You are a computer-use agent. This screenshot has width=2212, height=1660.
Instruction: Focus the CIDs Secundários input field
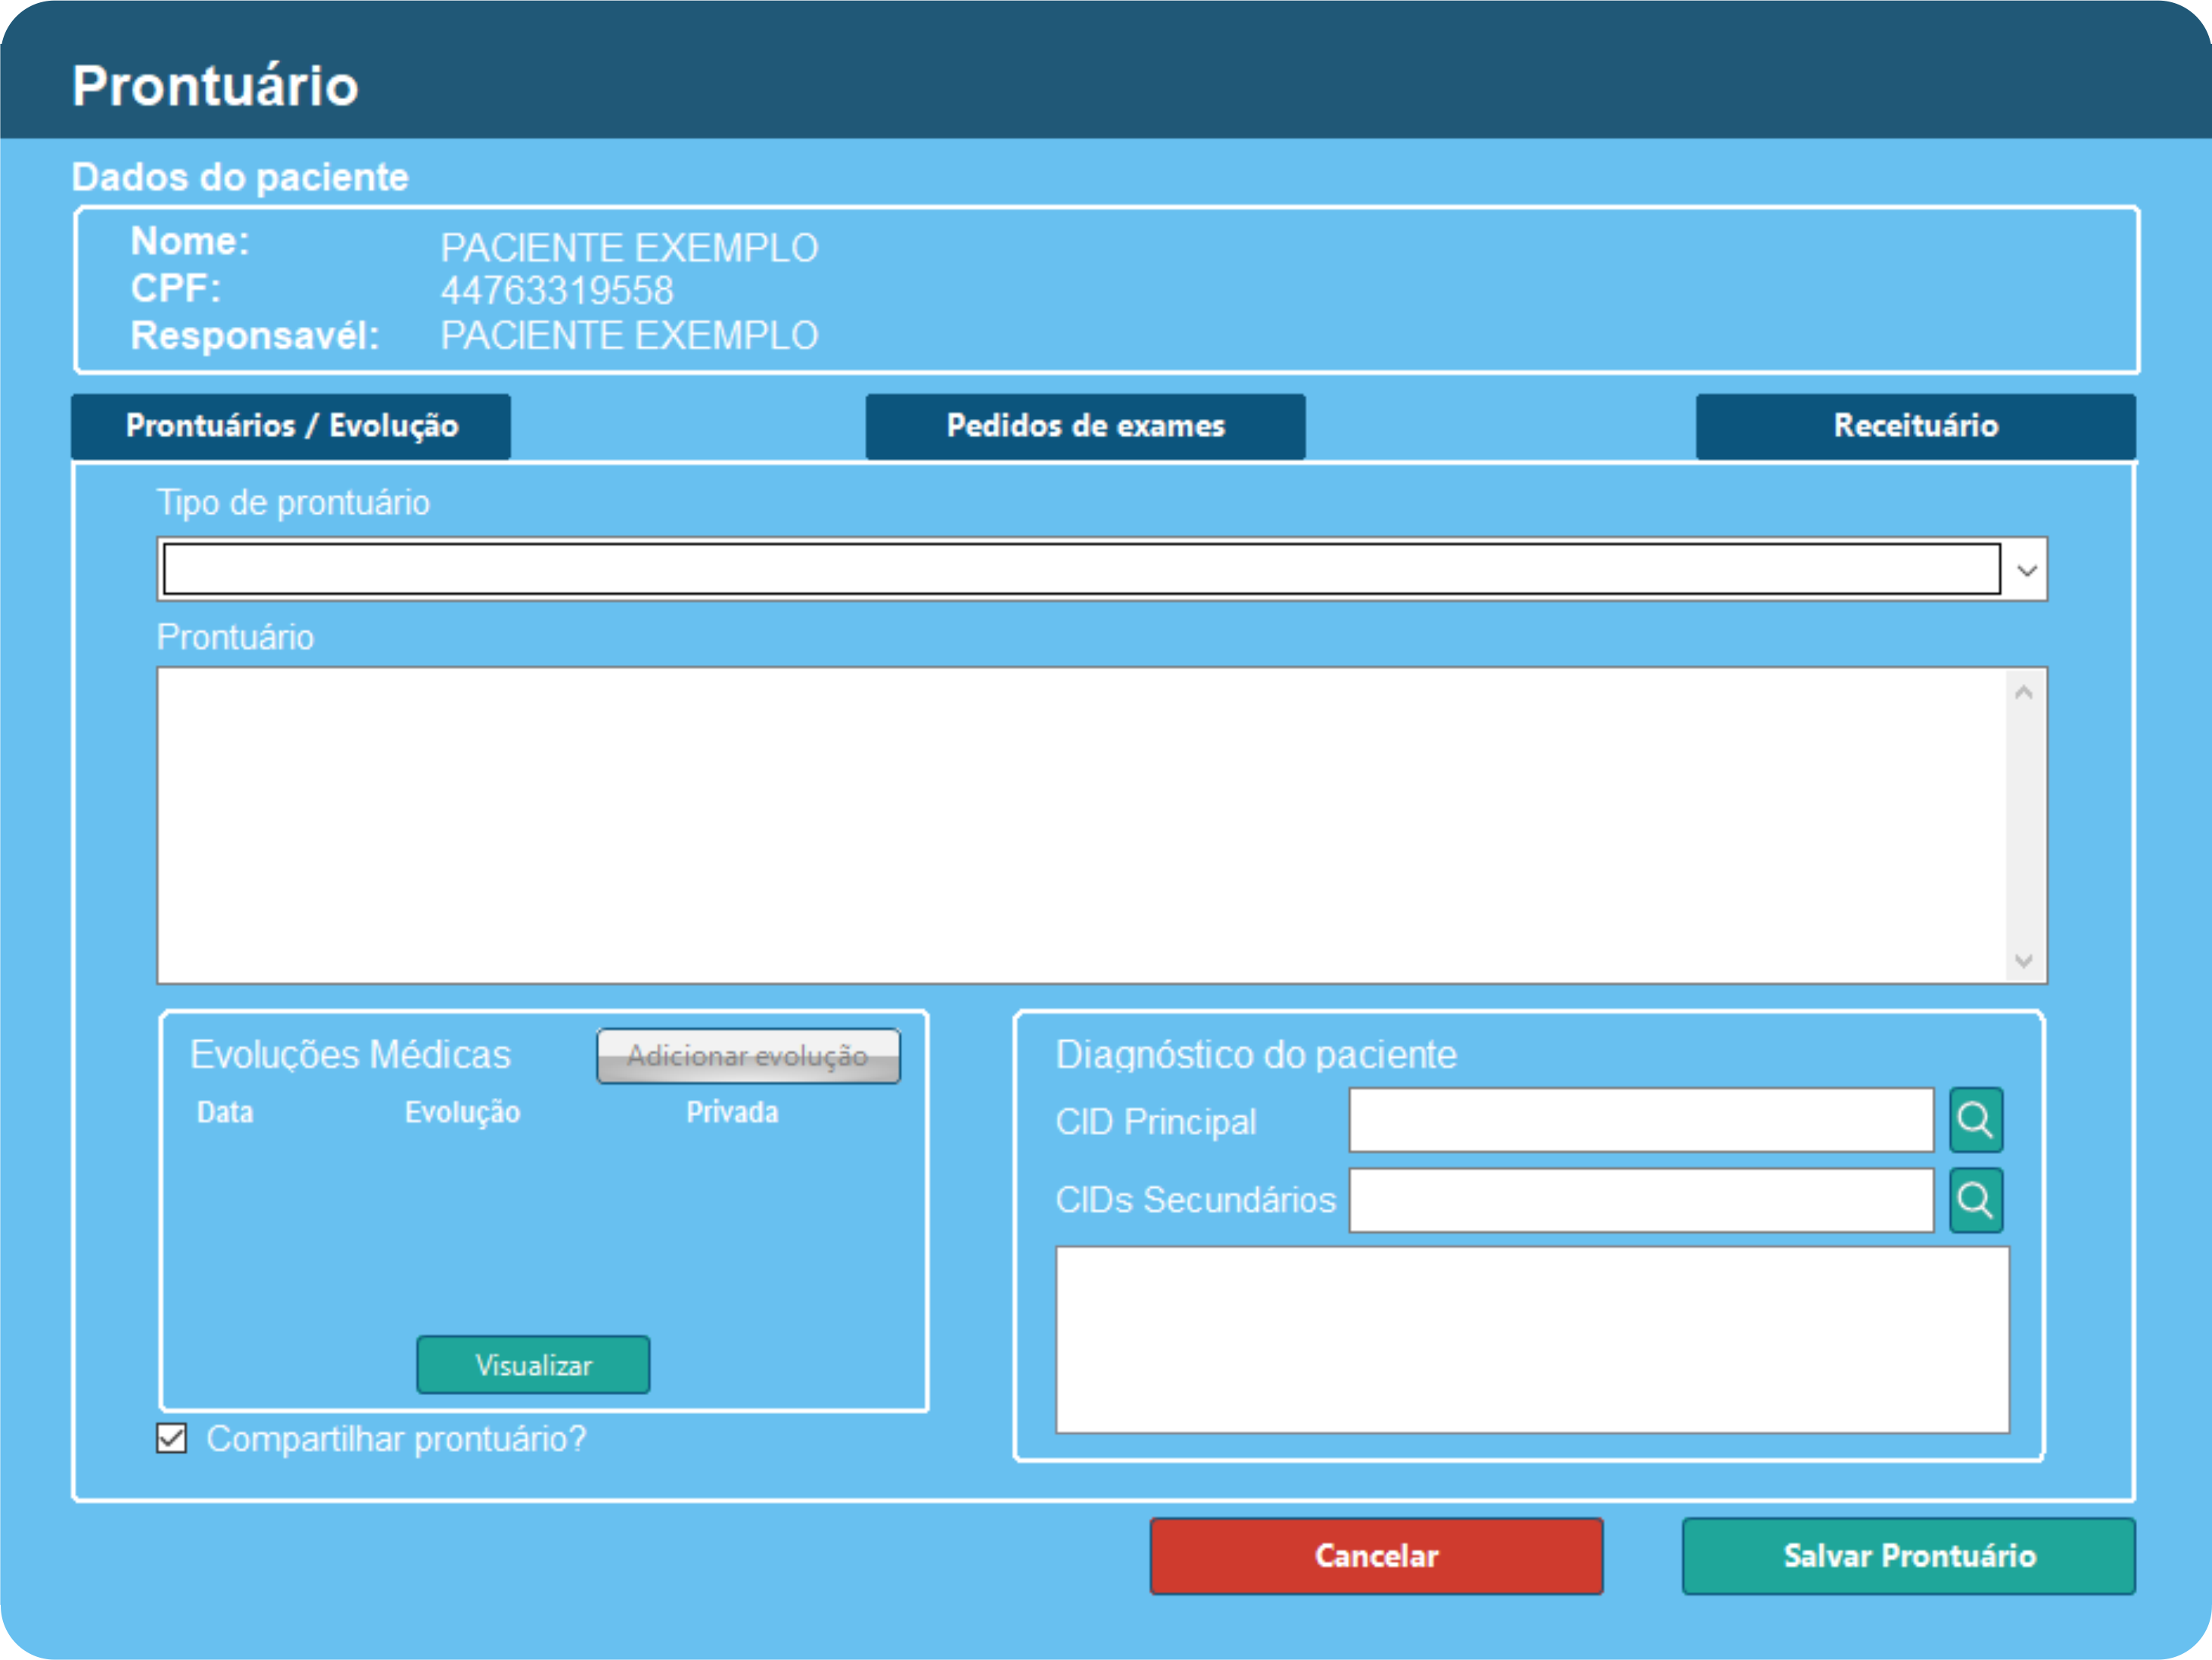click(1641, 1200)
